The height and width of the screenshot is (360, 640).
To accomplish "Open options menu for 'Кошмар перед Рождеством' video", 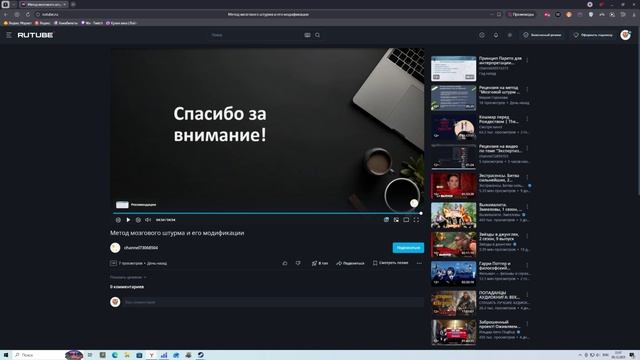I will (x=527, y=119).
